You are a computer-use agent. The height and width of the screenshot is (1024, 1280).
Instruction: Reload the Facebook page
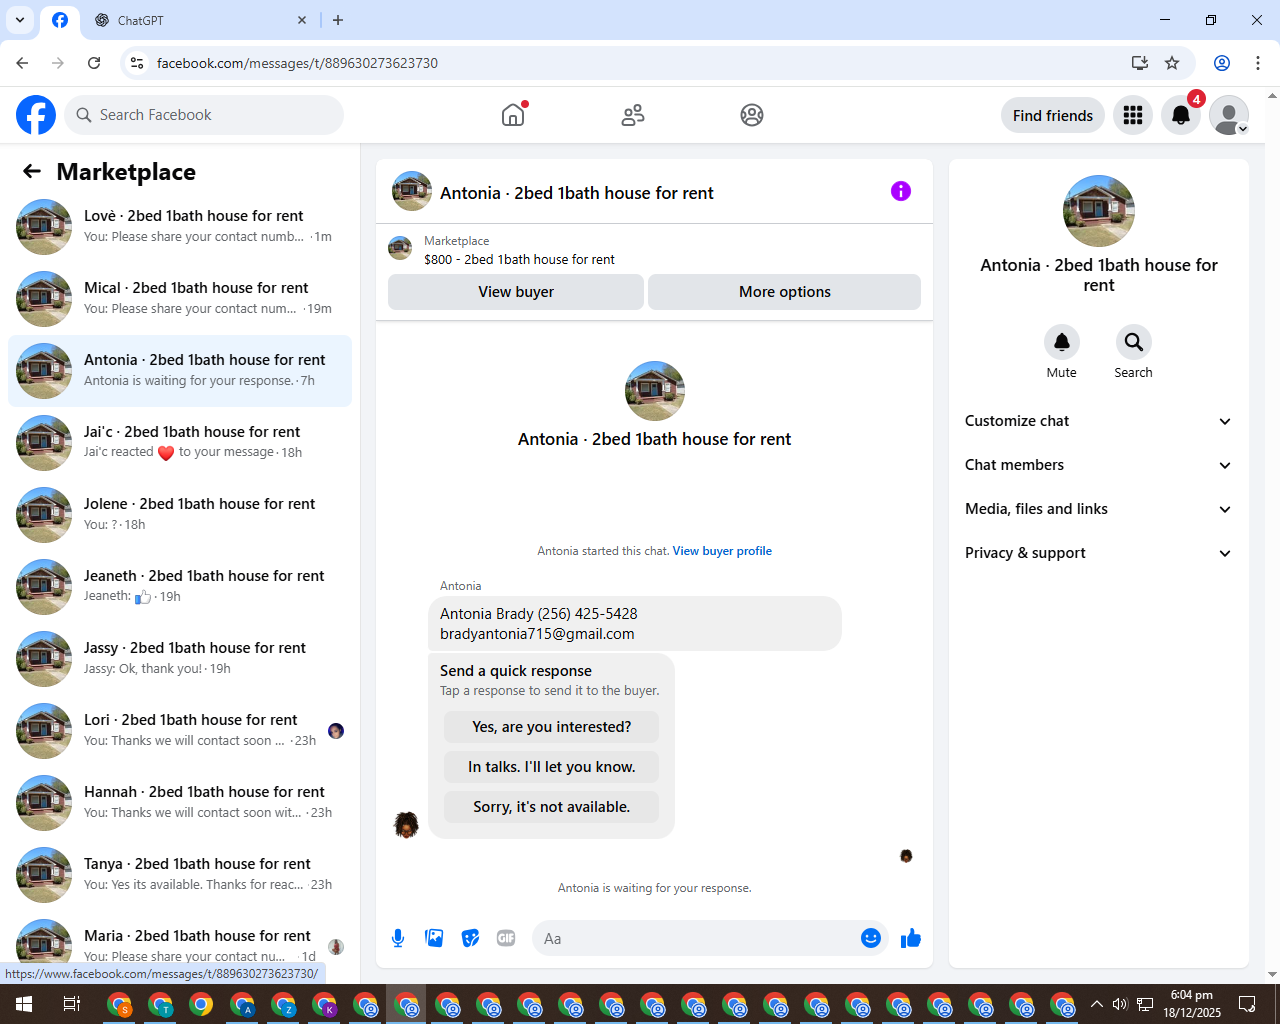[x=94, y=63]
